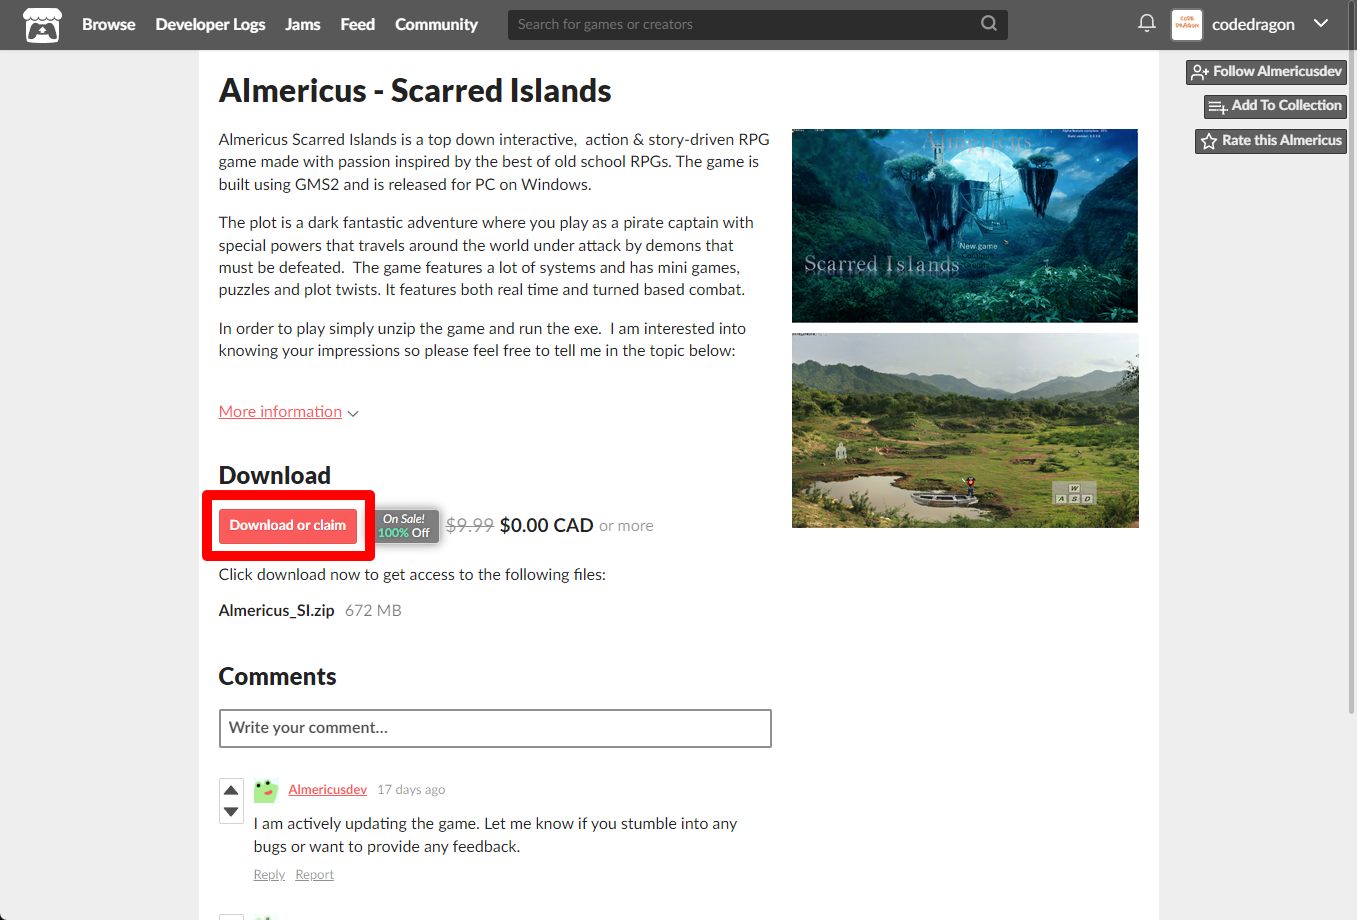
Task: Click the On Sale 100% Off badge
Action: (407, 526)
